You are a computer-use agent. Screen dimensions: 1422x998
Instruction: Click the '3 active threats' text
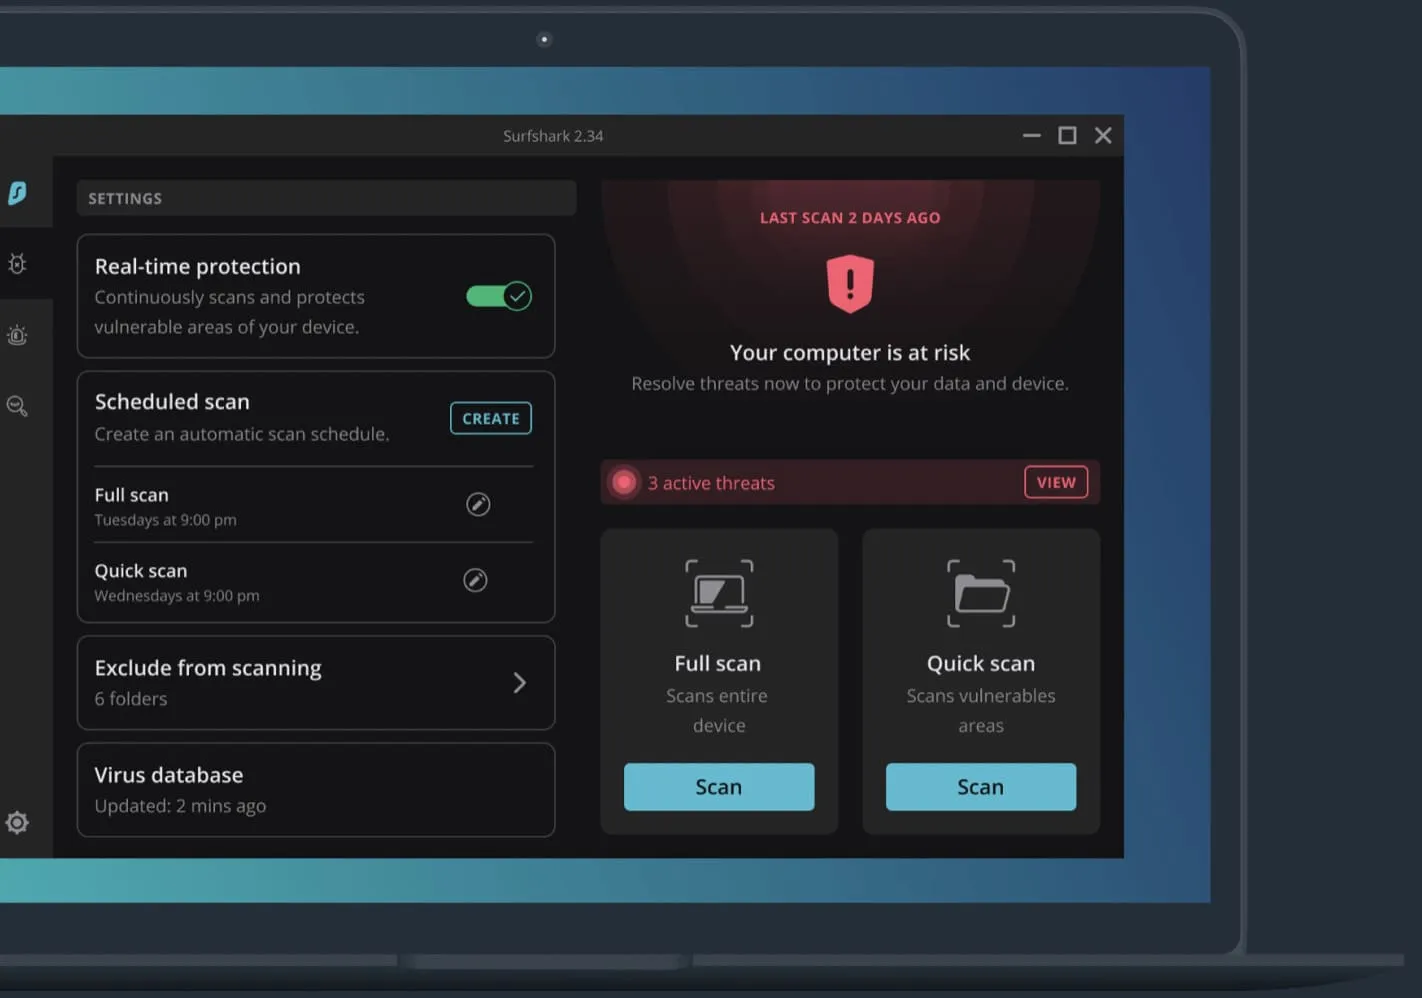coord(711,483)
